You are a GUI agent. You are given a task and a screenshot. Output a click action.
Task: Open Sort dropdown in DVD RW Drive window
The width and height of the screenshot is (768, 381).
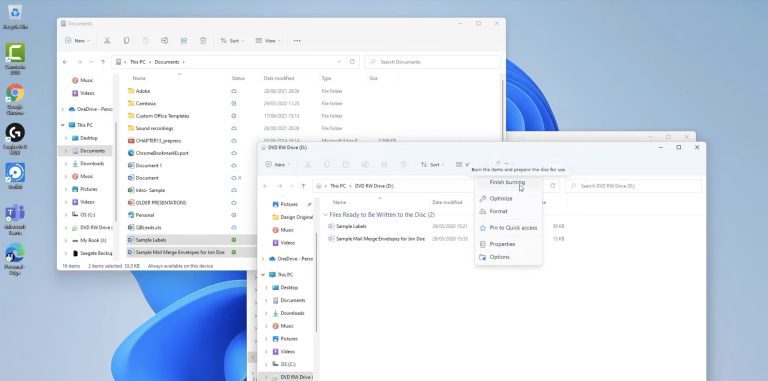432,165
